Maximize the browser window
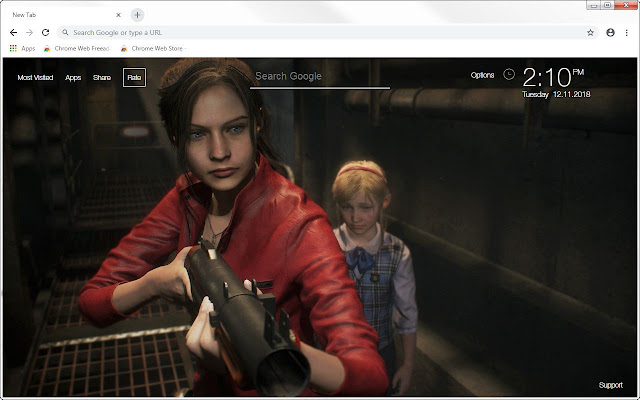This screenshot has width=640, height=400. [607, 5]
